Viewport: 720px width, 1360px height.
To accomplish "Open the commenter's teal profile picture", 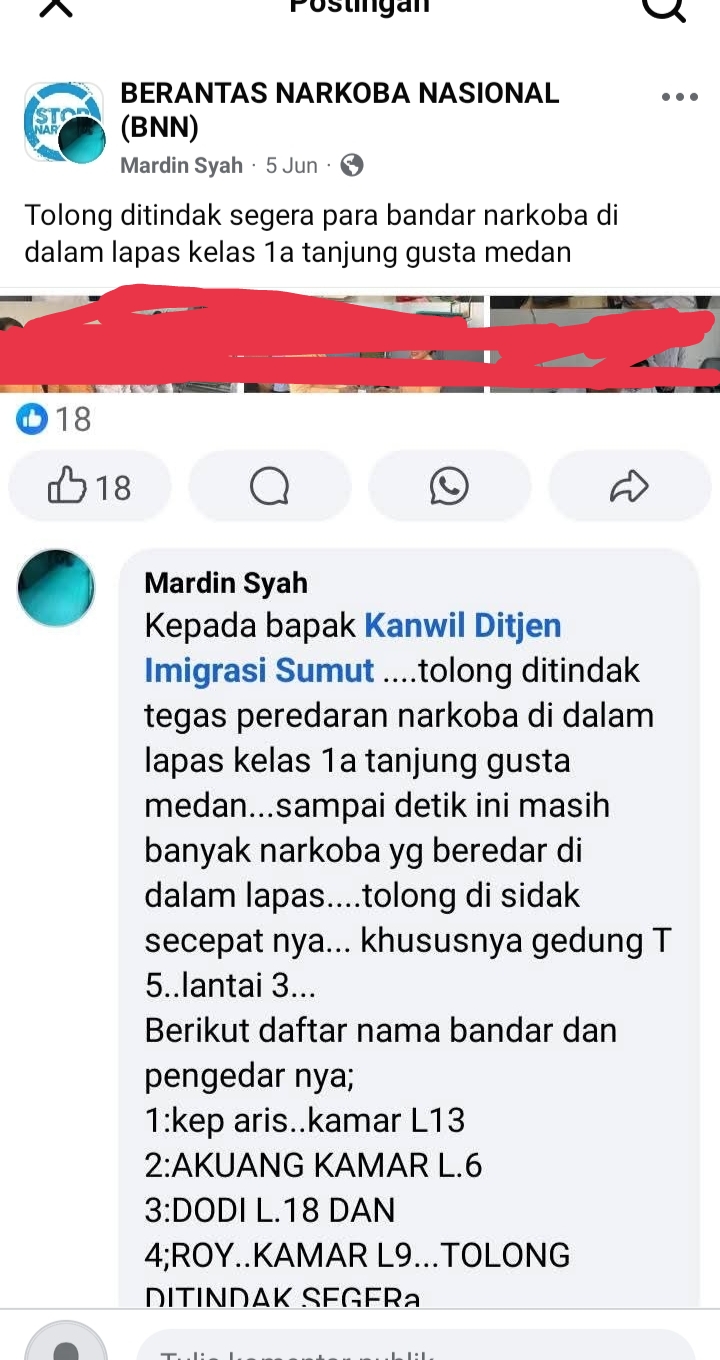I will click(56, 587).
